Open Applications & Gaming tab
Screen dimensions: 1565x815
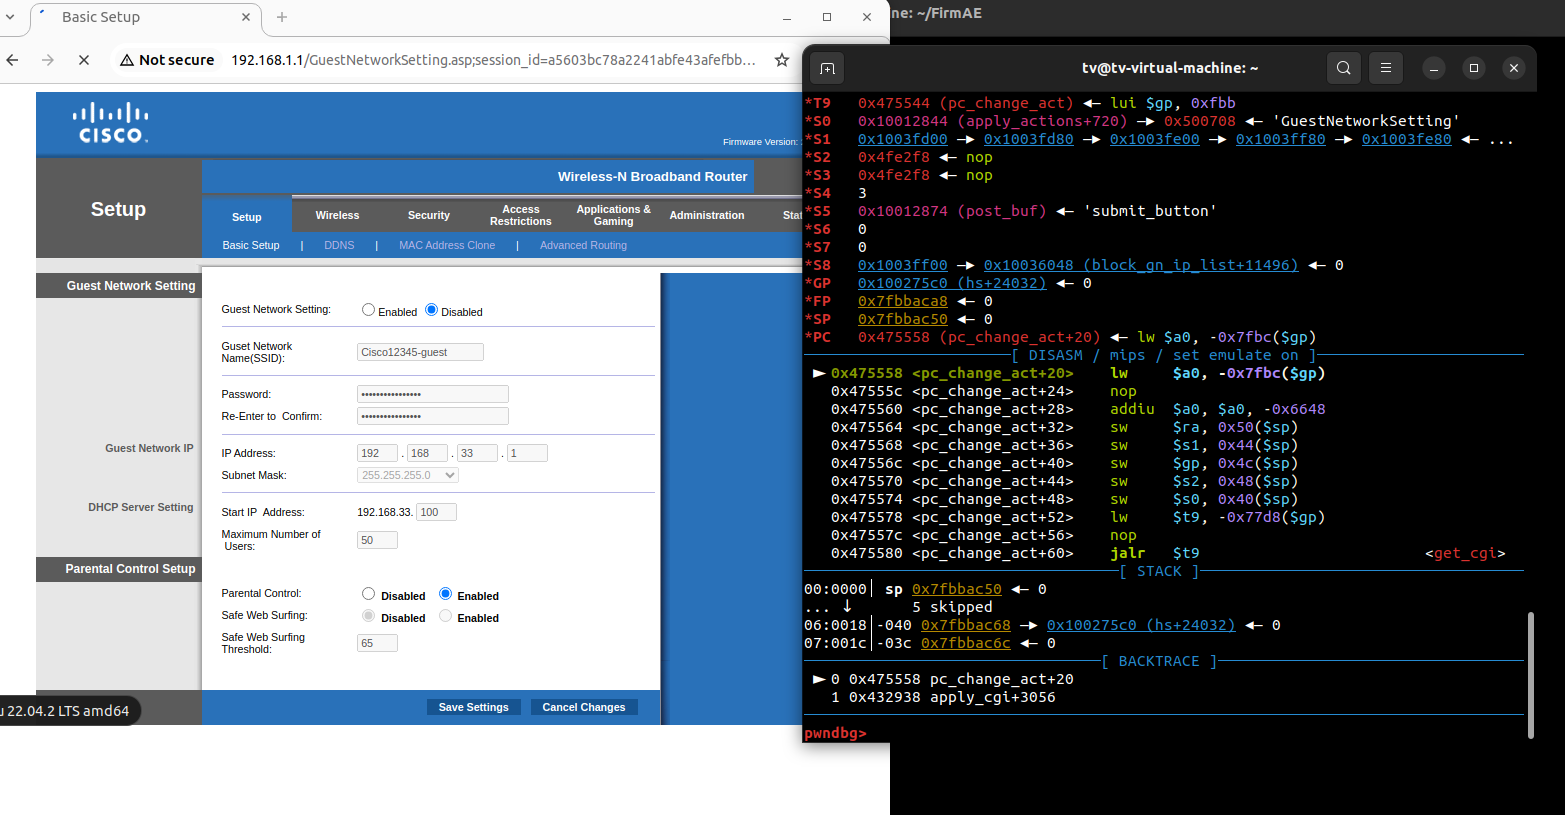click(x=613, y=215)
